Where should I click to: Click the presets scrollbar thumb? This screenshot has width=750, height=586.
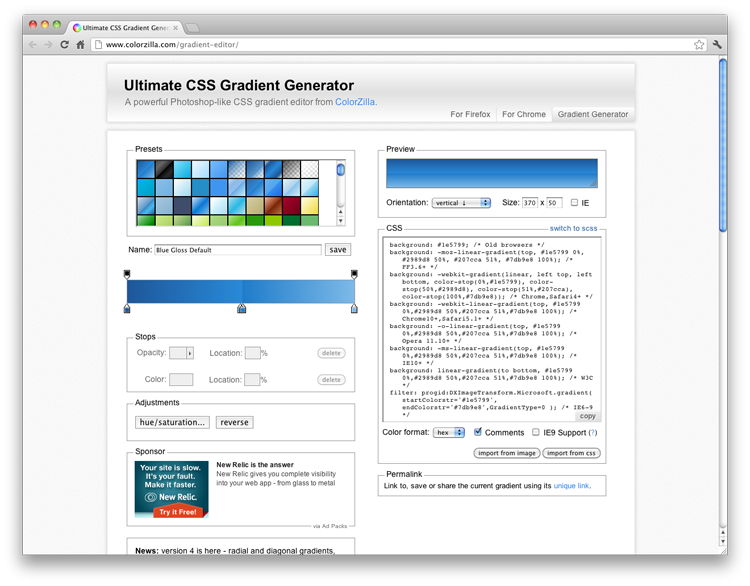[341, 169]
